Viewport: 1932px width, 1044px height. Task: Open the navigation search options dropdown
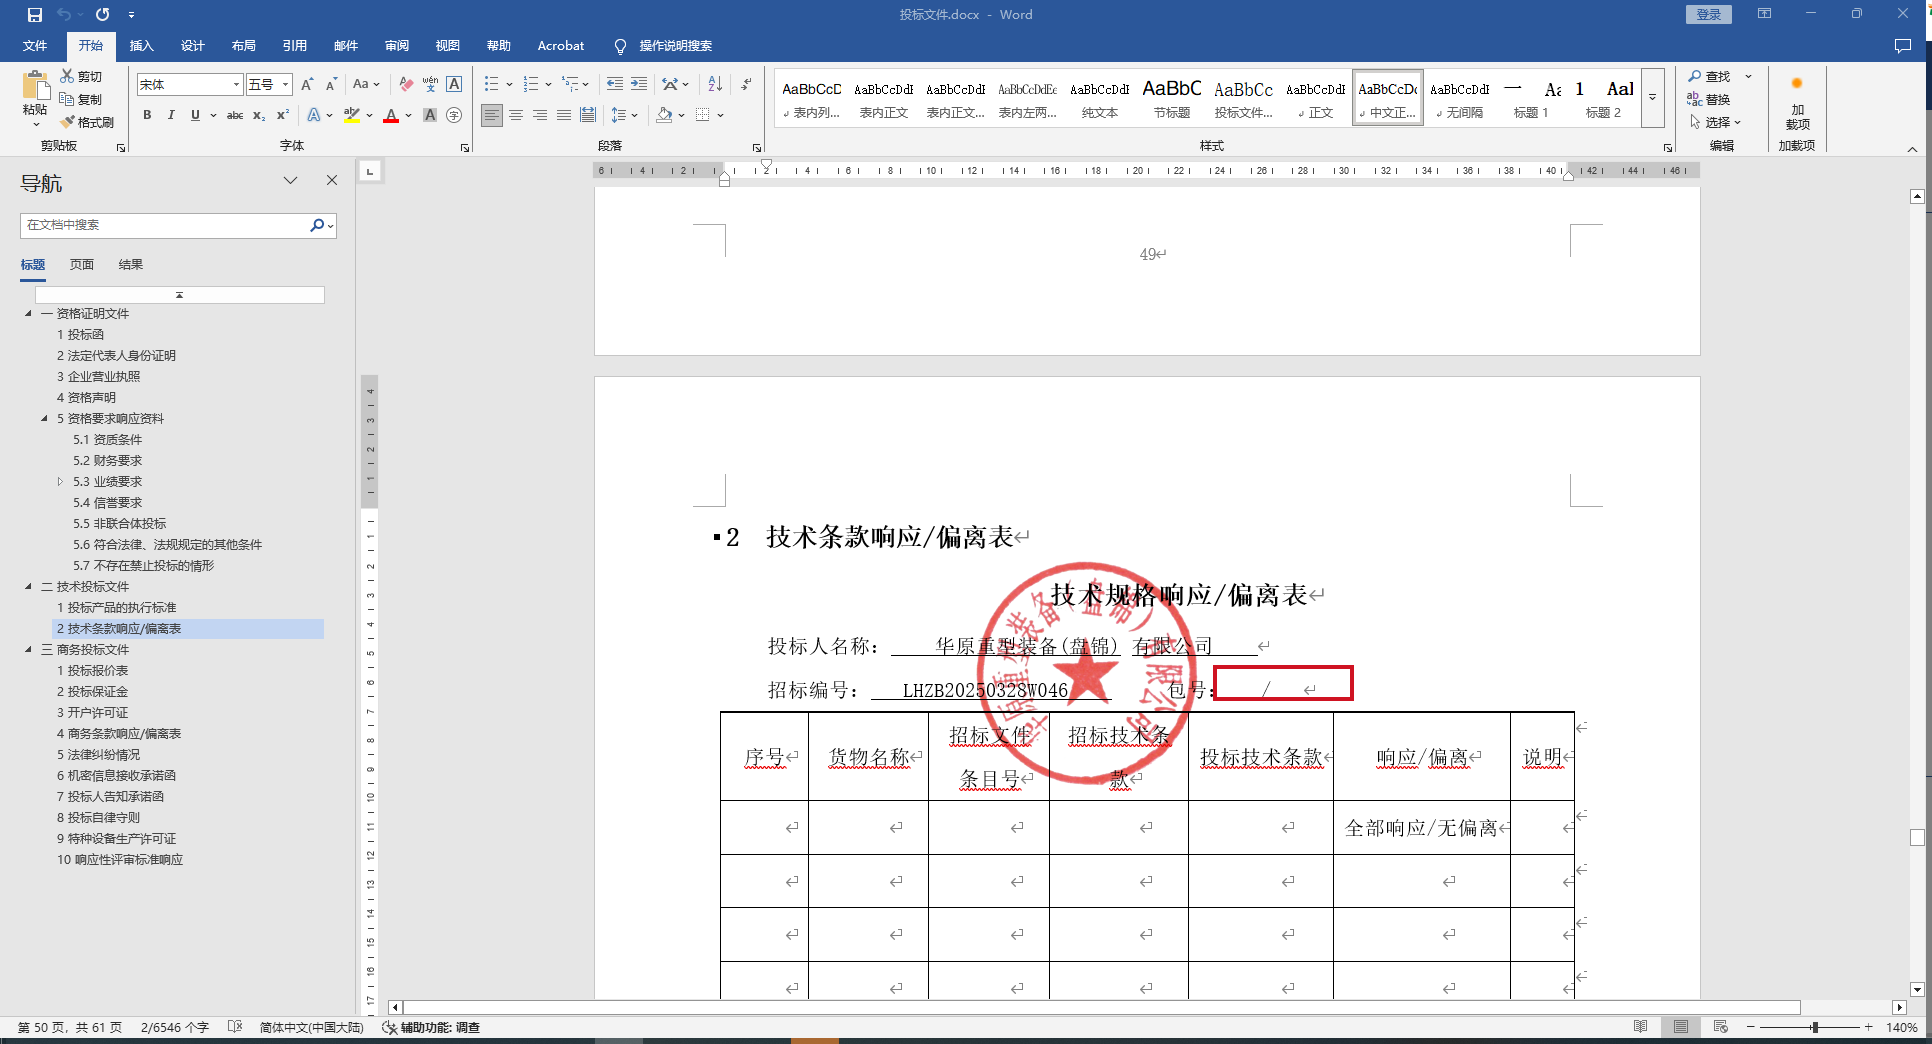[x=331, y=226]
